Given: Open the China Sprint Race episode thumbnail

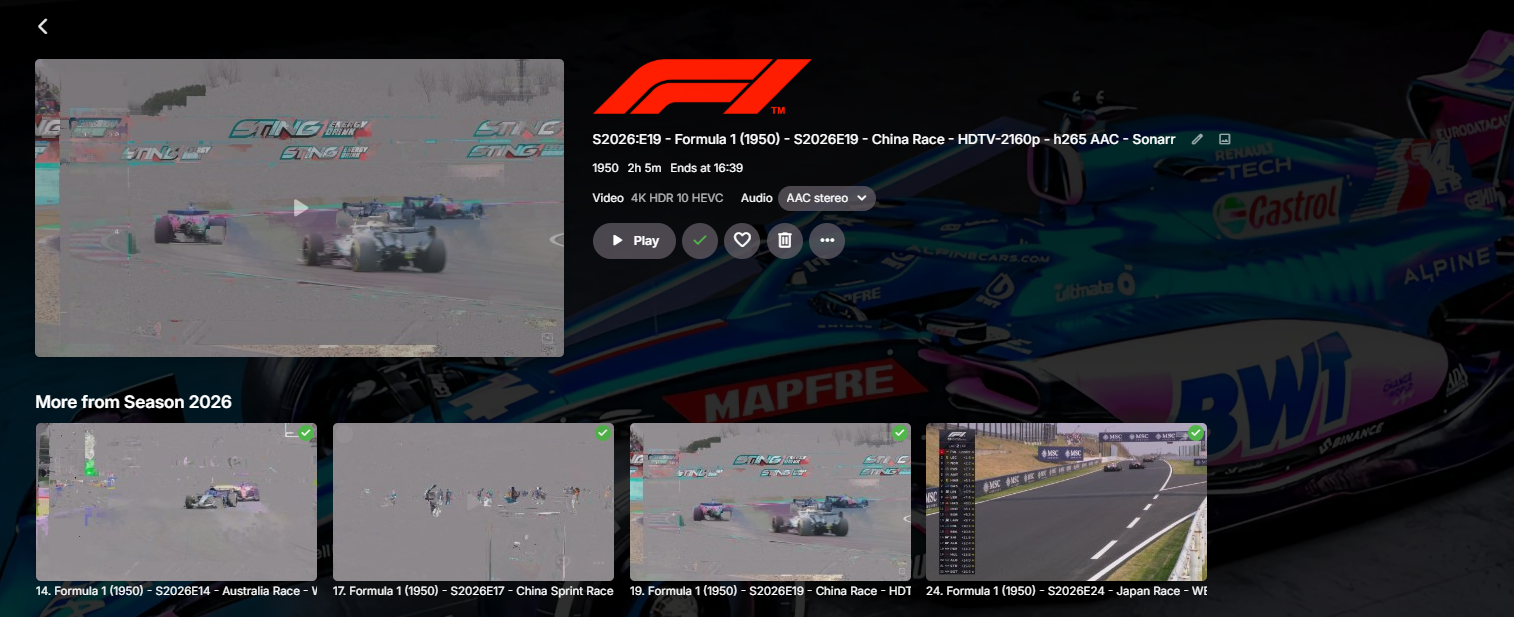Looking at the screenshot, I should (x=473, y=502).
